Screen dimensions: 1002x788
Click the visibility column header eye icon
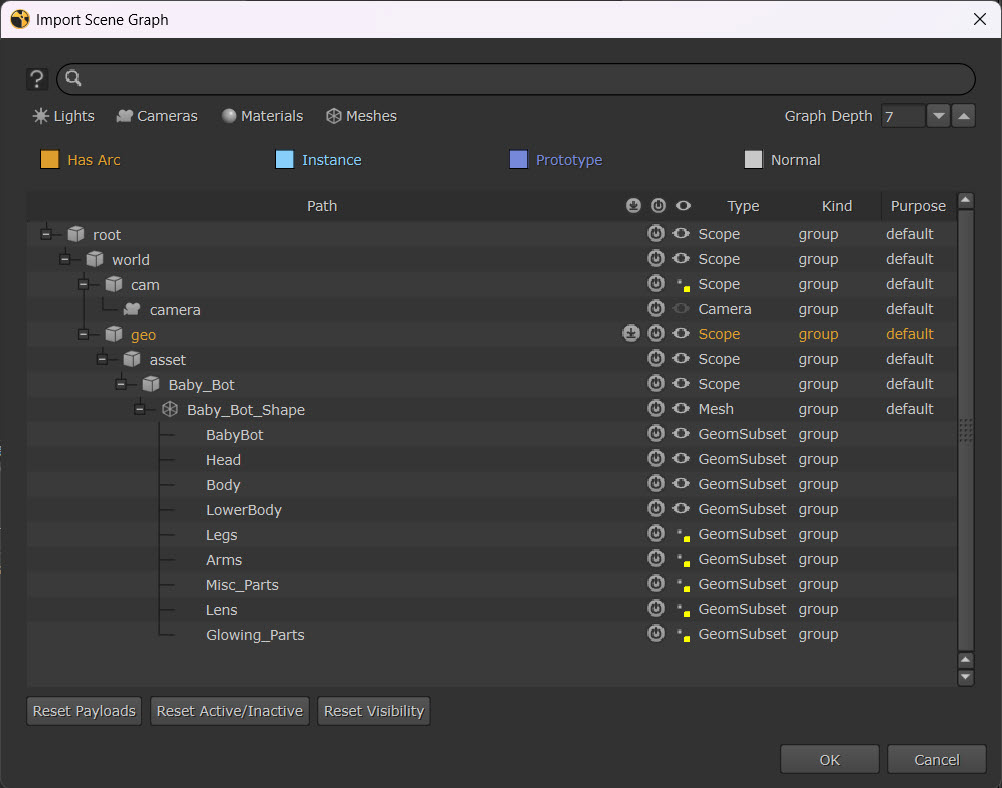683,206
